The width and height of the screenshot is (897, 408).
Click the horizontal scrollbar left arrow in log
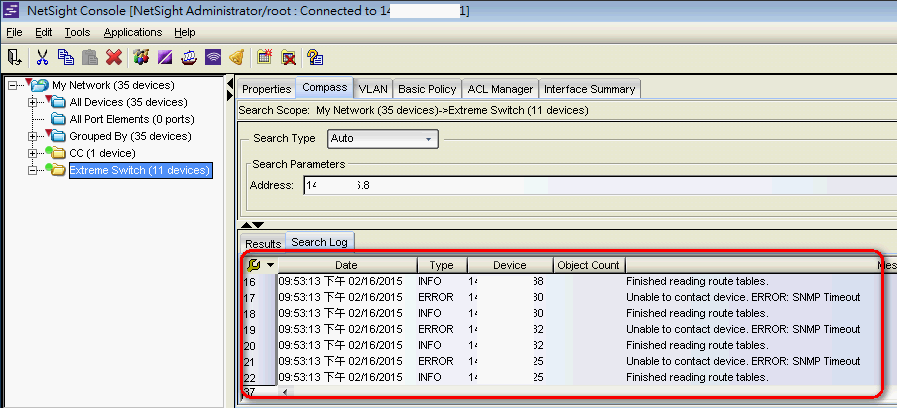coord(284,393)
